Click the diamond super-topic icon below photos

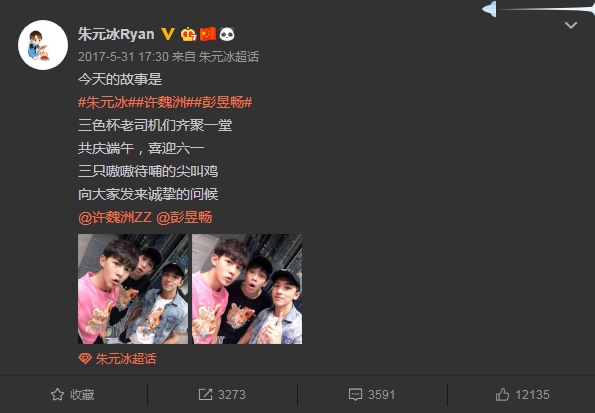(x=85, y=358)
